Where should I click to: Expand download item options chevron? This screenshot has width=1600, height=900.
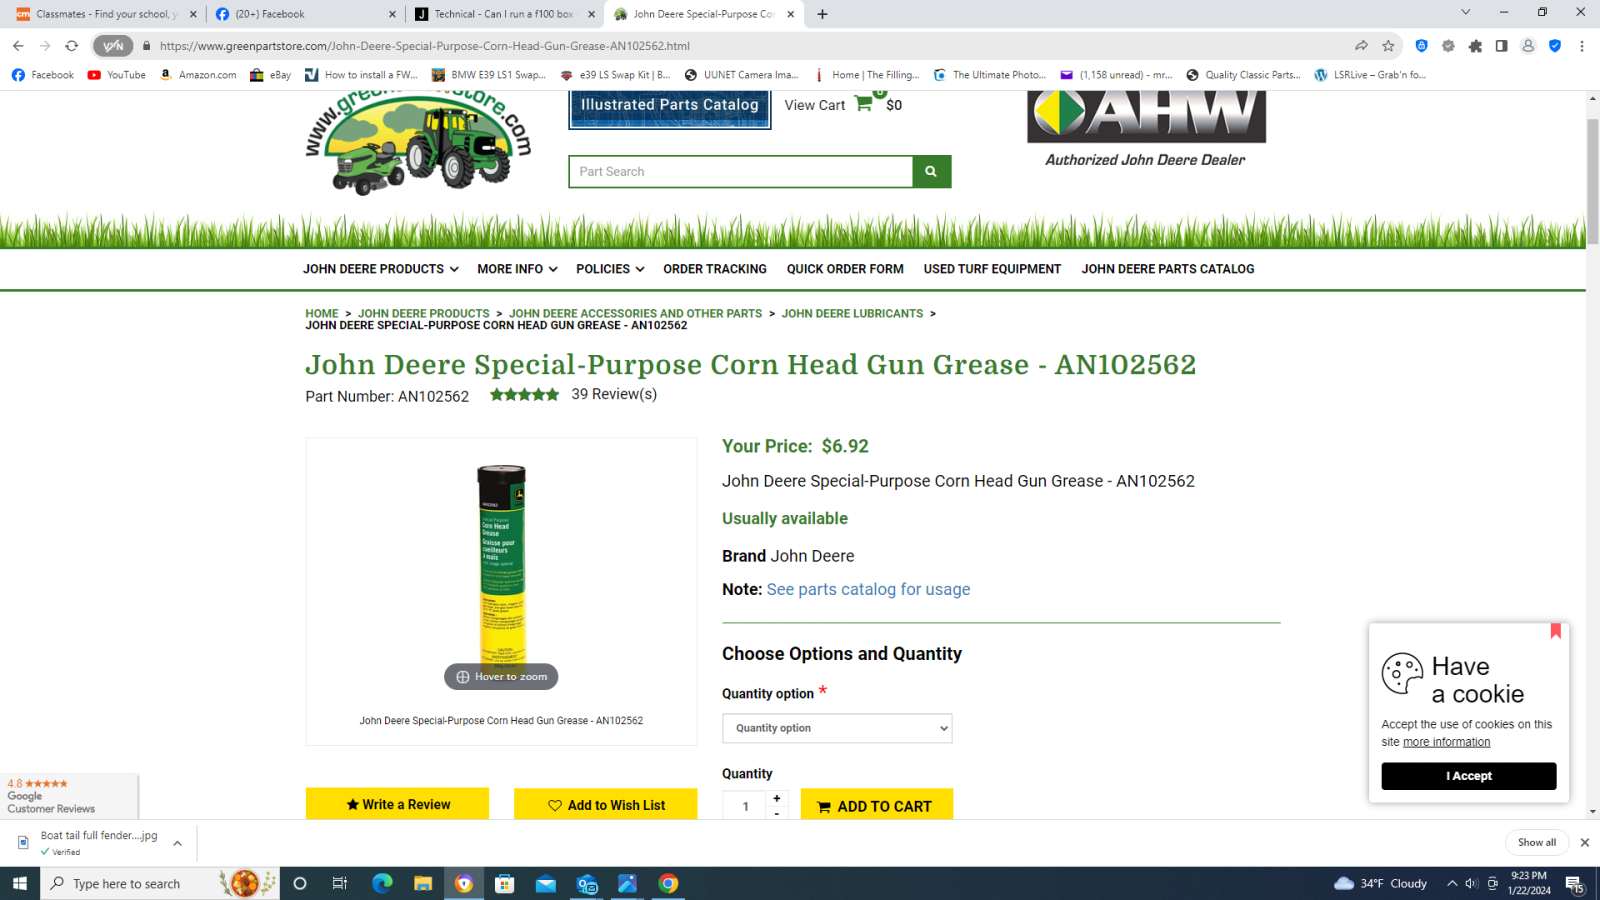coord(177,844)
